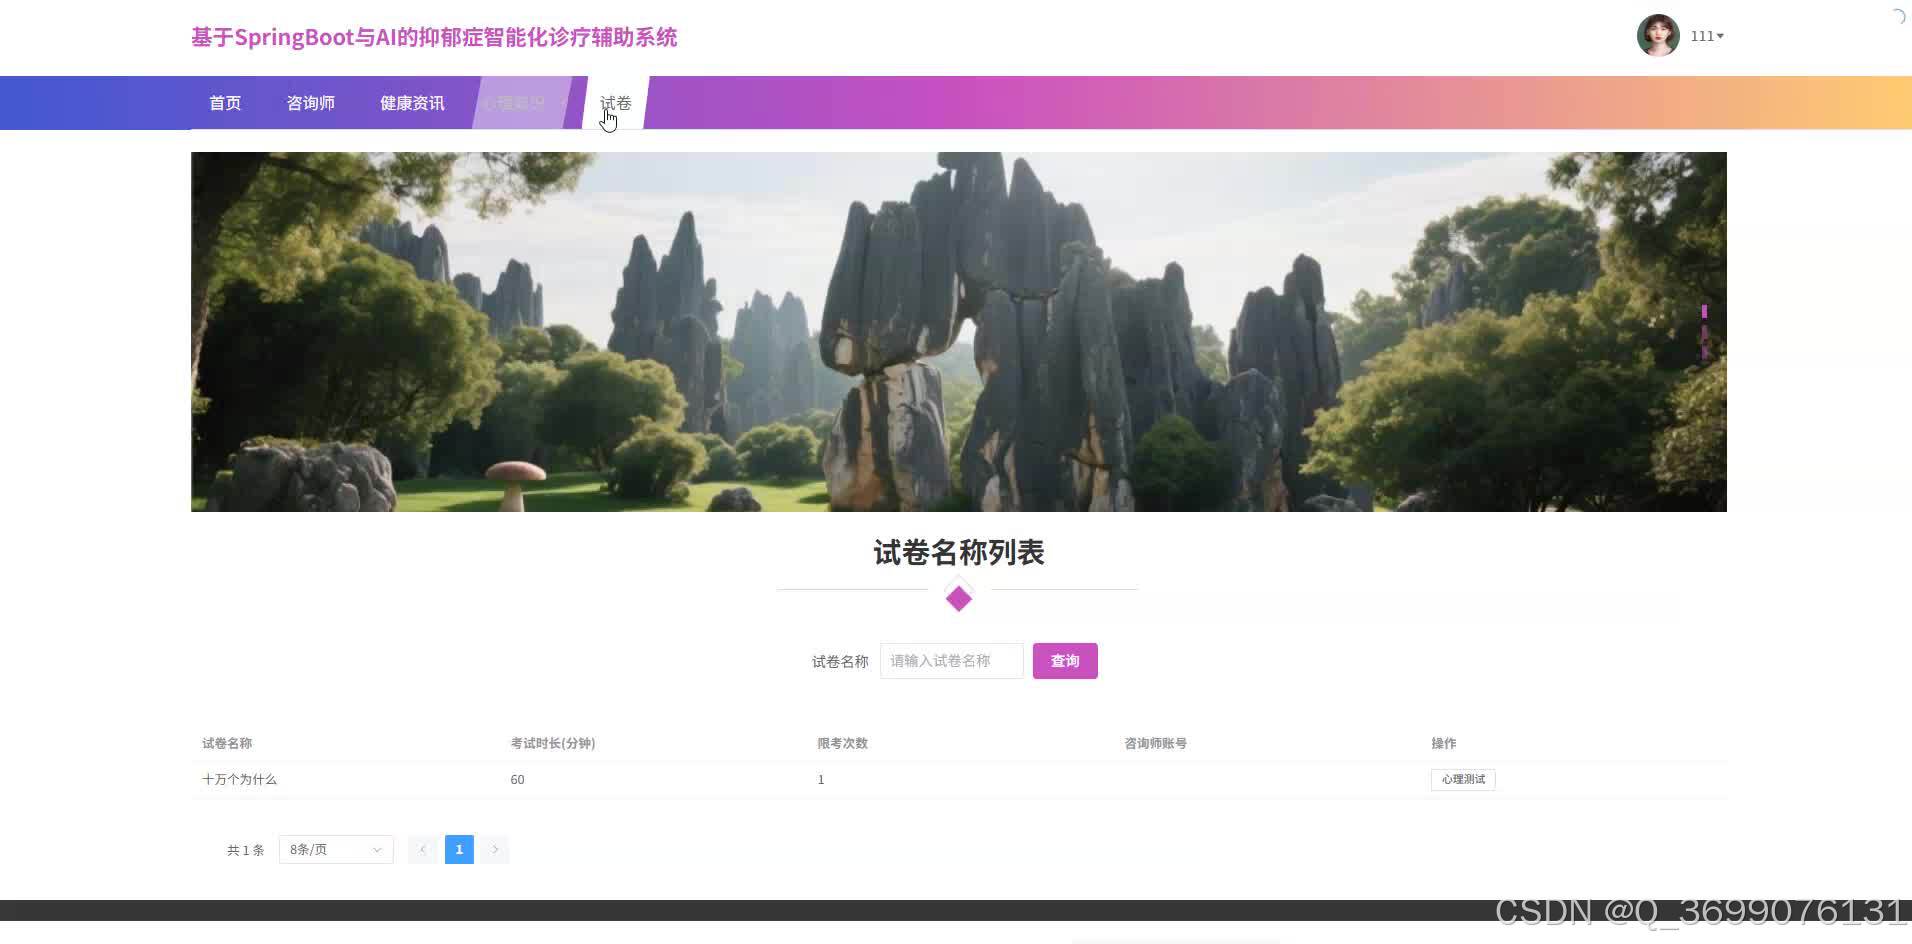
Task: Expand the 111 user dropdown
Action: coord(1707,36)
